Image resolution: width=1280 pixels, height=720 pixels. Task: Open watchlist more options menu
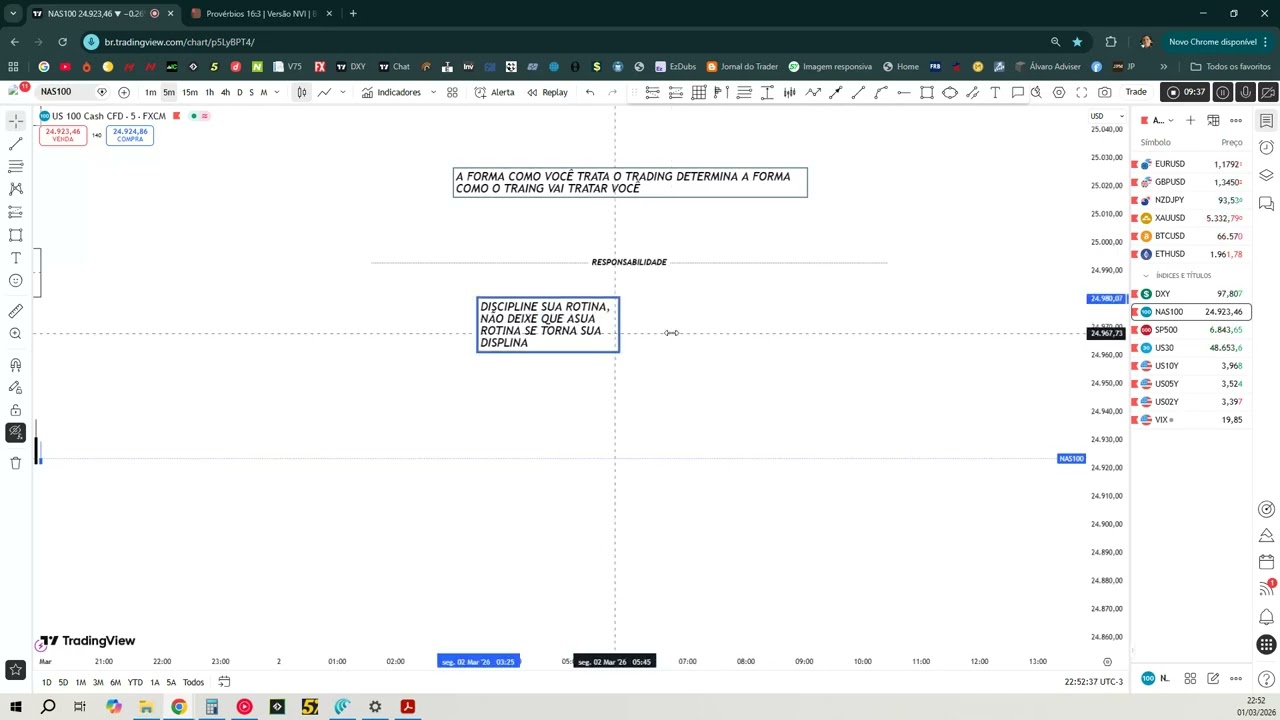(1236, 120)
